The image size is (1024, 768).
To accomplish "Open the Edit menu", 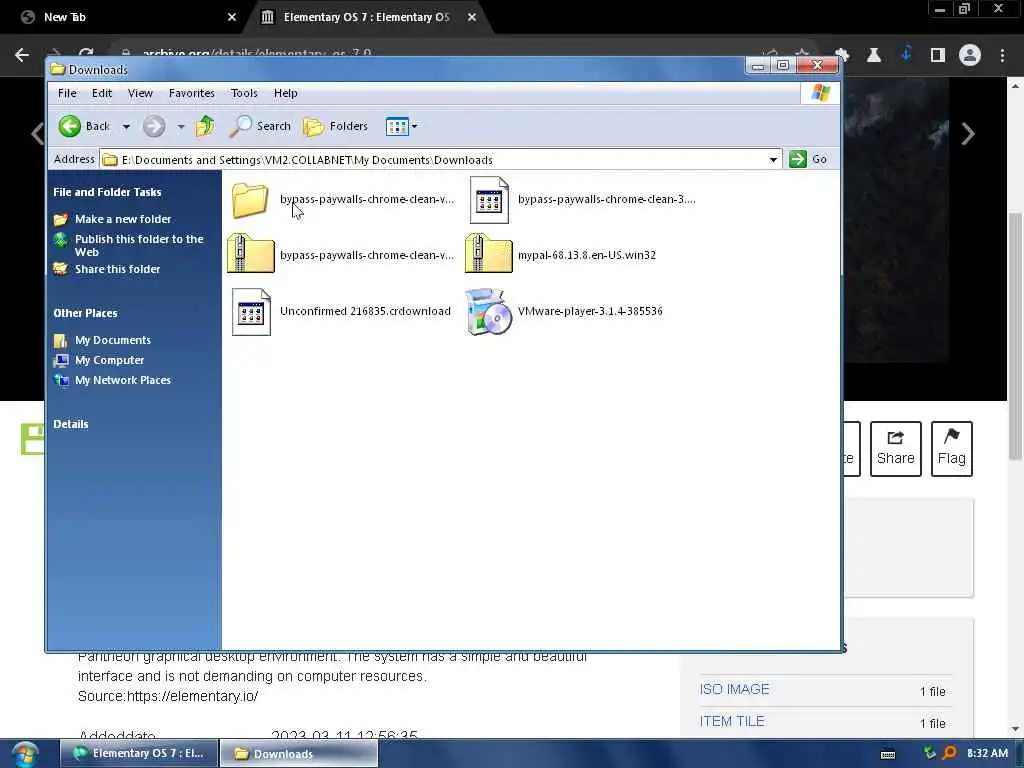I will click(x=101, y=93).
